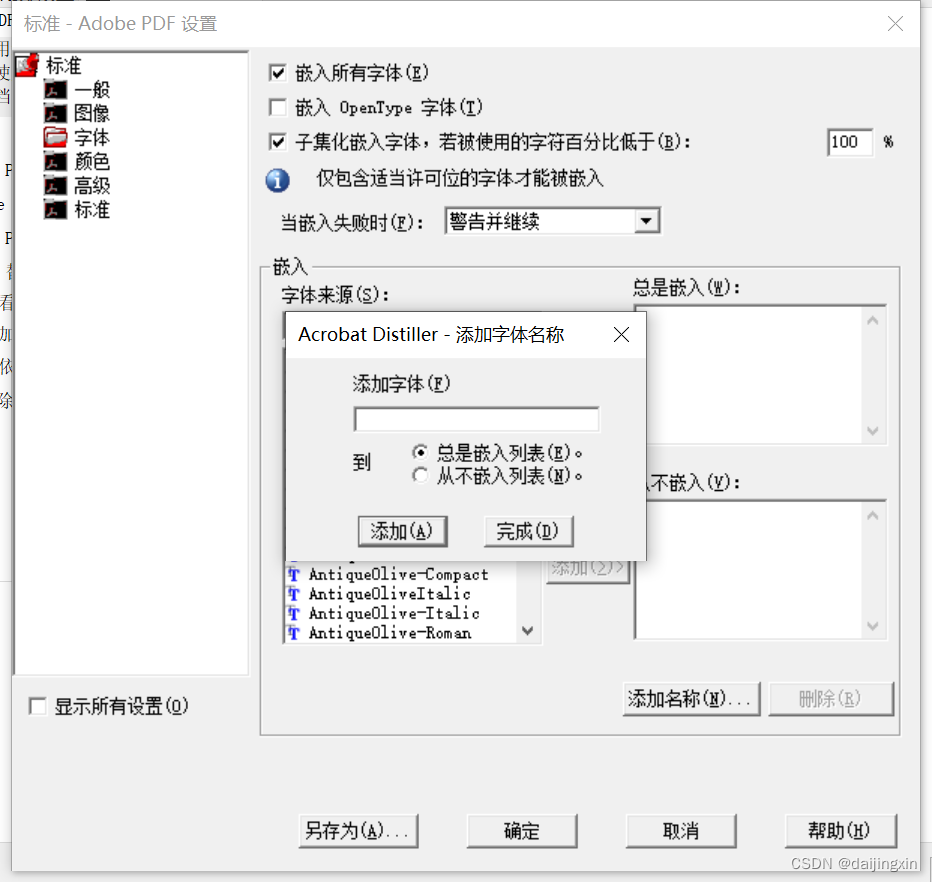This screenshot has height=882, width=932.
Task: Open the 一般 settings page
Action: click(92, 90)
